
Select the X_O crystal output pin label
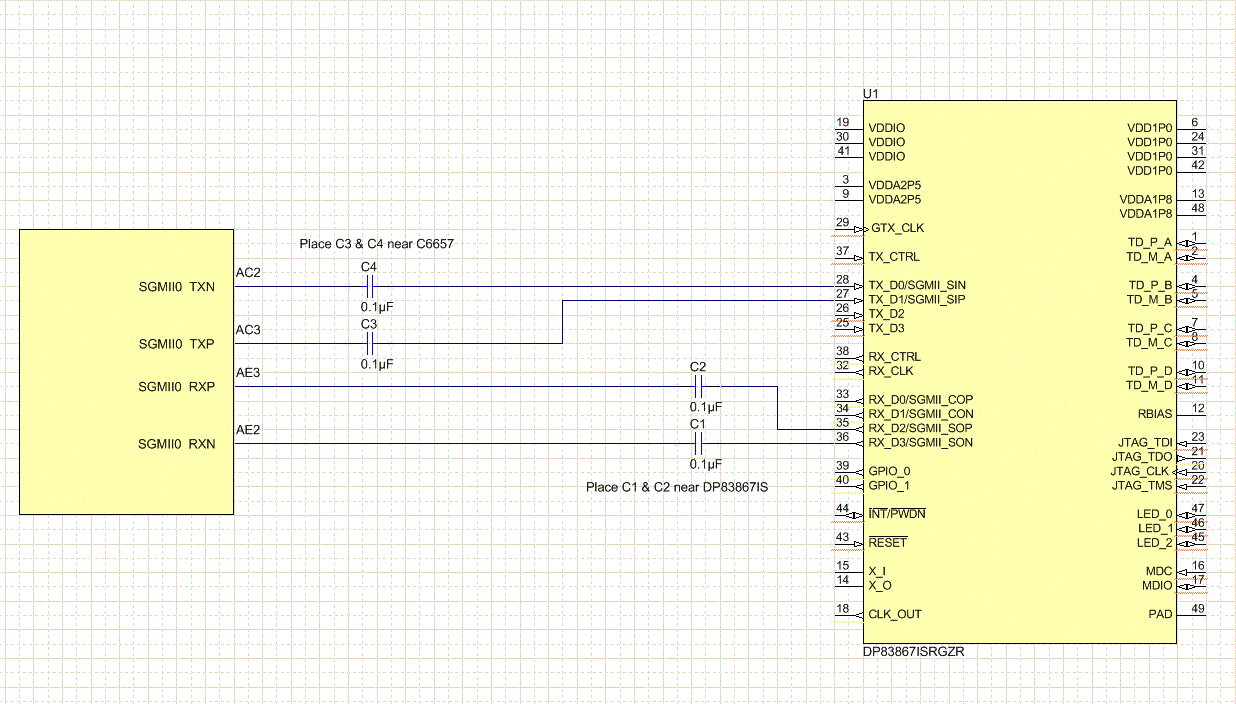click(879, 585)
